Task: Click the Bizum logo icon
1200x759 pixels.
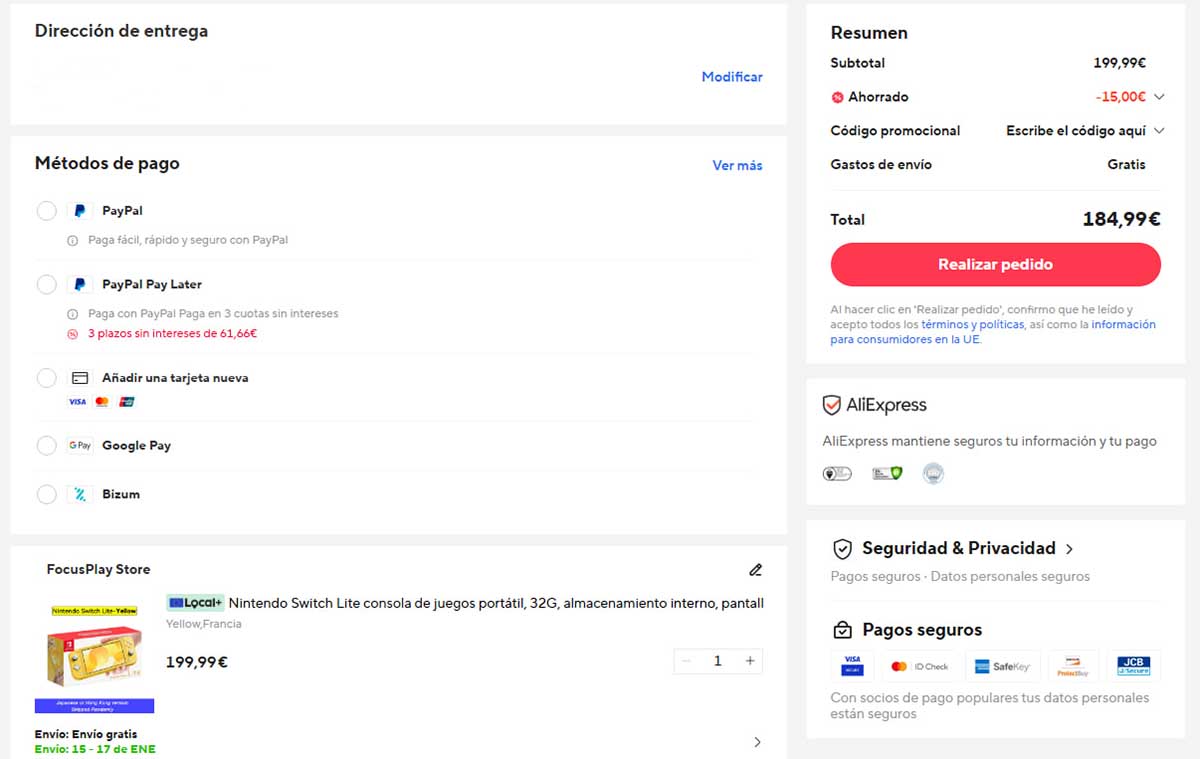Action: [80, 494]
